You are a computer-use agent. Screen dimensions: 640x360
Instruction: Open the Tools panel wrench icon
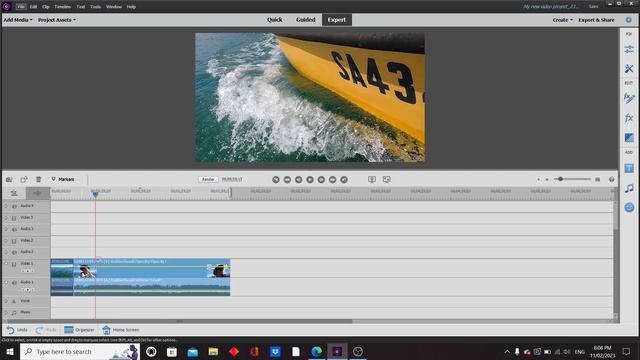pos(629,69)
